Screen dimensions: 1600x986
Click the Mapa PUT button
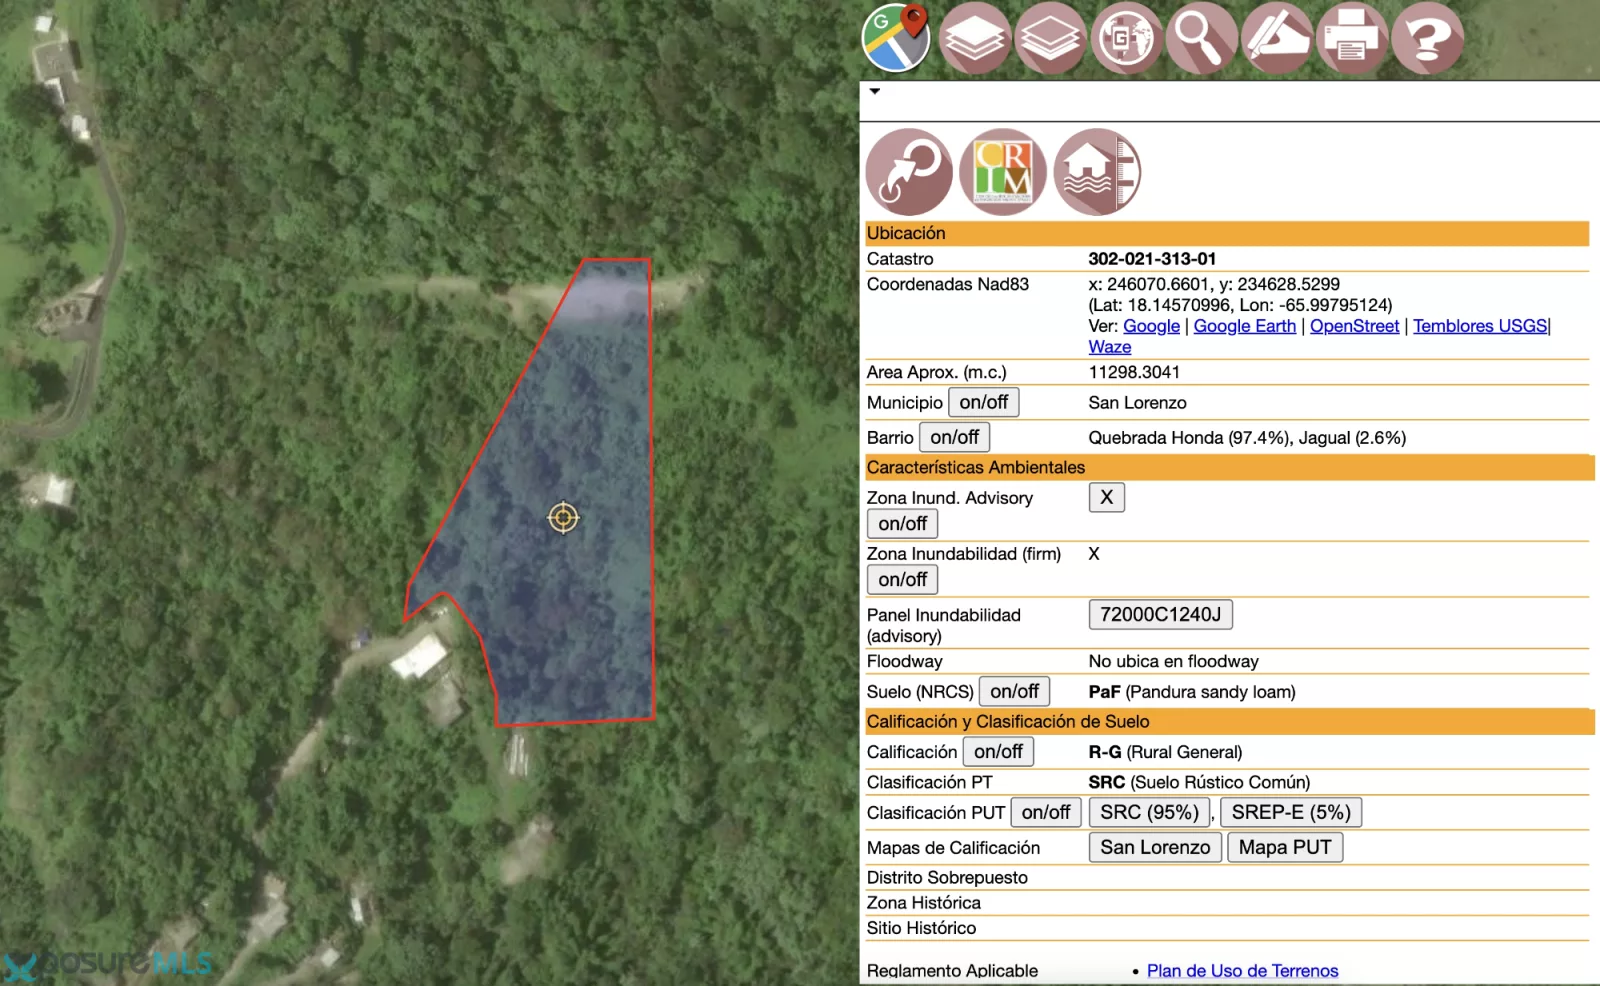point(1285,847)
